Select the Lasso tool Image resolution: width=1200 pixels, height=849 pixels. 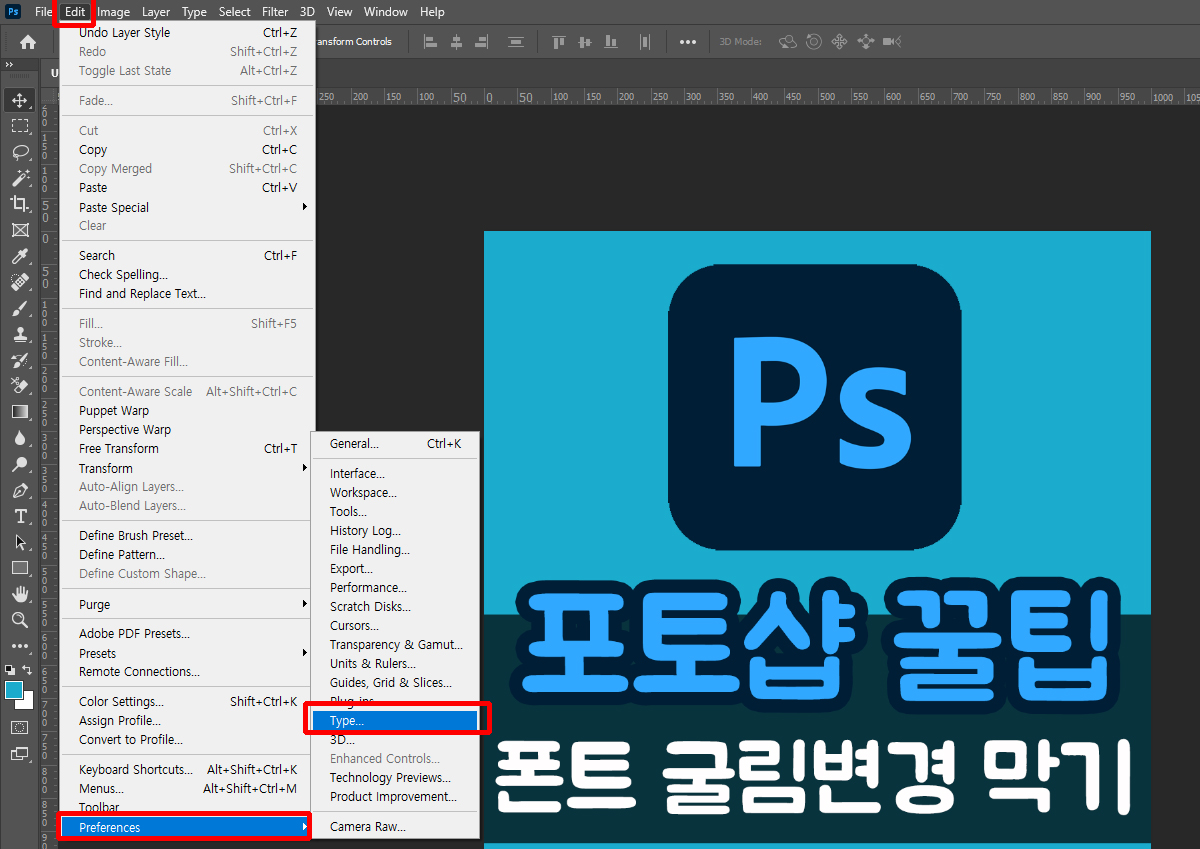tap(19, 152)
